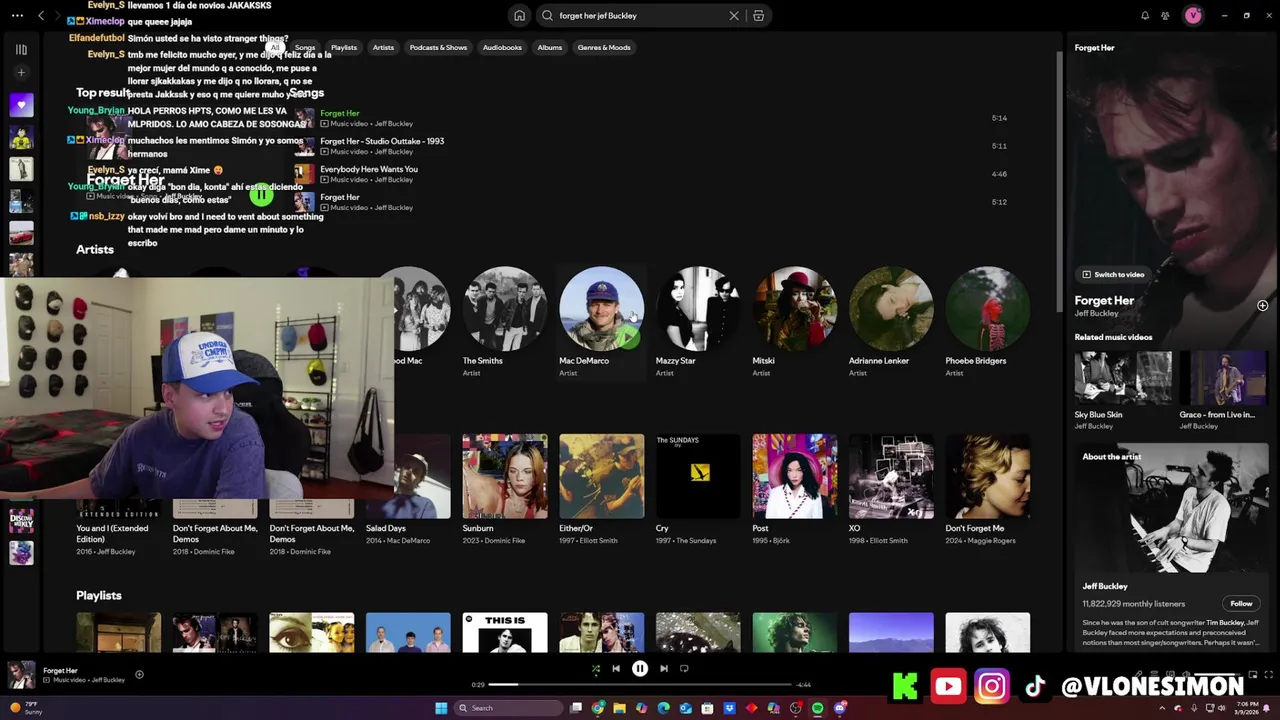Image resolution: width=1280 pixels, height=720 pixels.
Task: Open Spotify from the Windows taskbar
Action: click(818, 708)
